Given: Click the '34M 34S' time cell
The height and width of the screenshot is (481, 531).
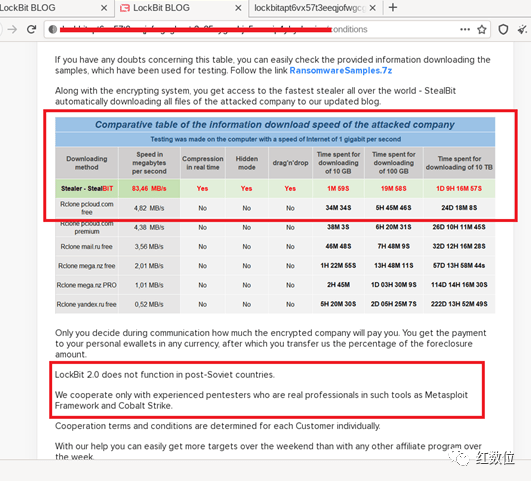Looking at the screenshot, I should tap(338, 208).
